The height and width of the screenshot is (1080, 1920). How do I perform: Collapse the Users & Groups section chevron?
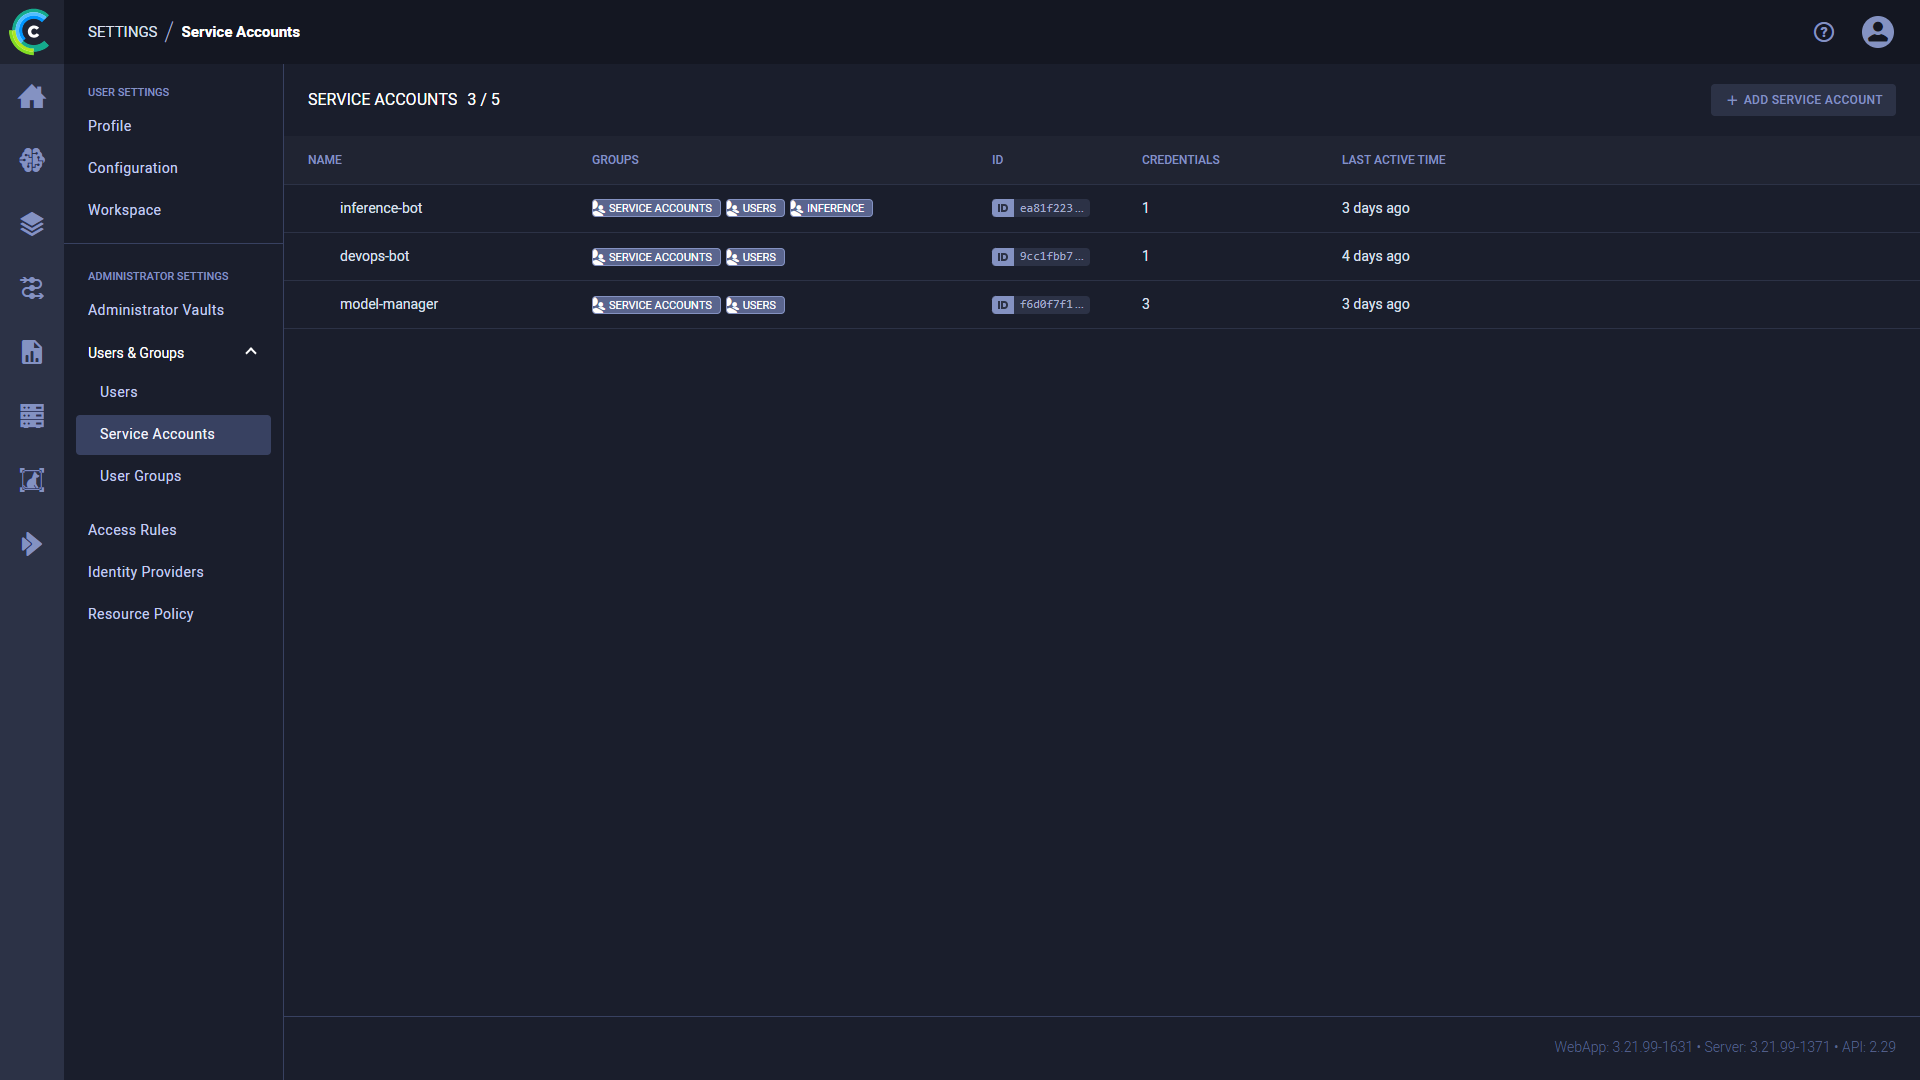click(251, 352)
